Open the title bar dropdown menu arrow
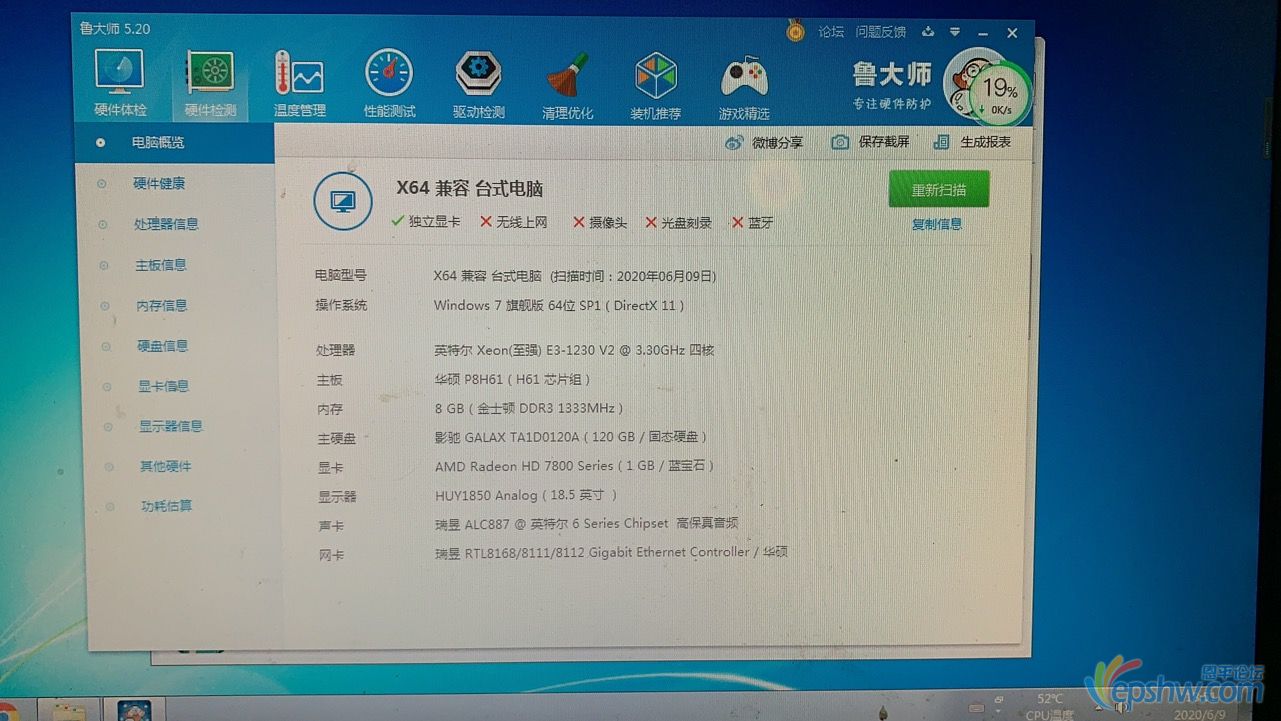 tap(955, 32)
